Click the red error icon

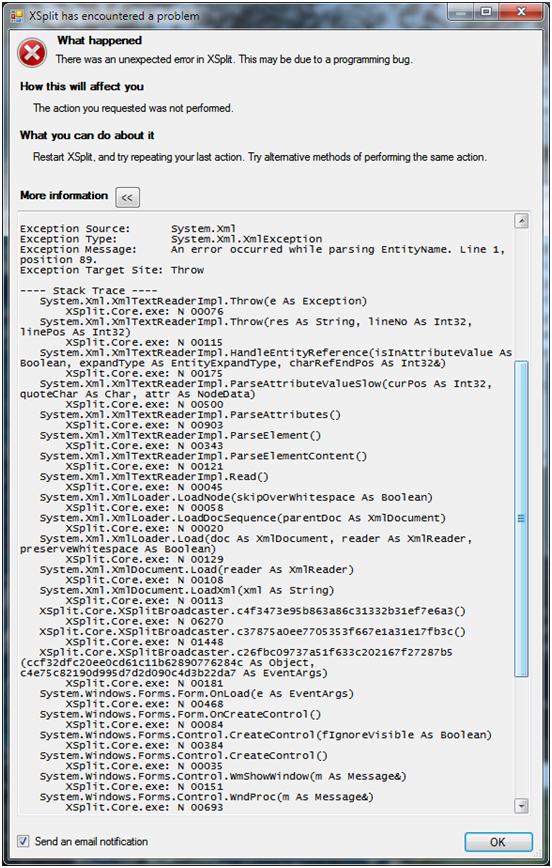click(32, 53)
